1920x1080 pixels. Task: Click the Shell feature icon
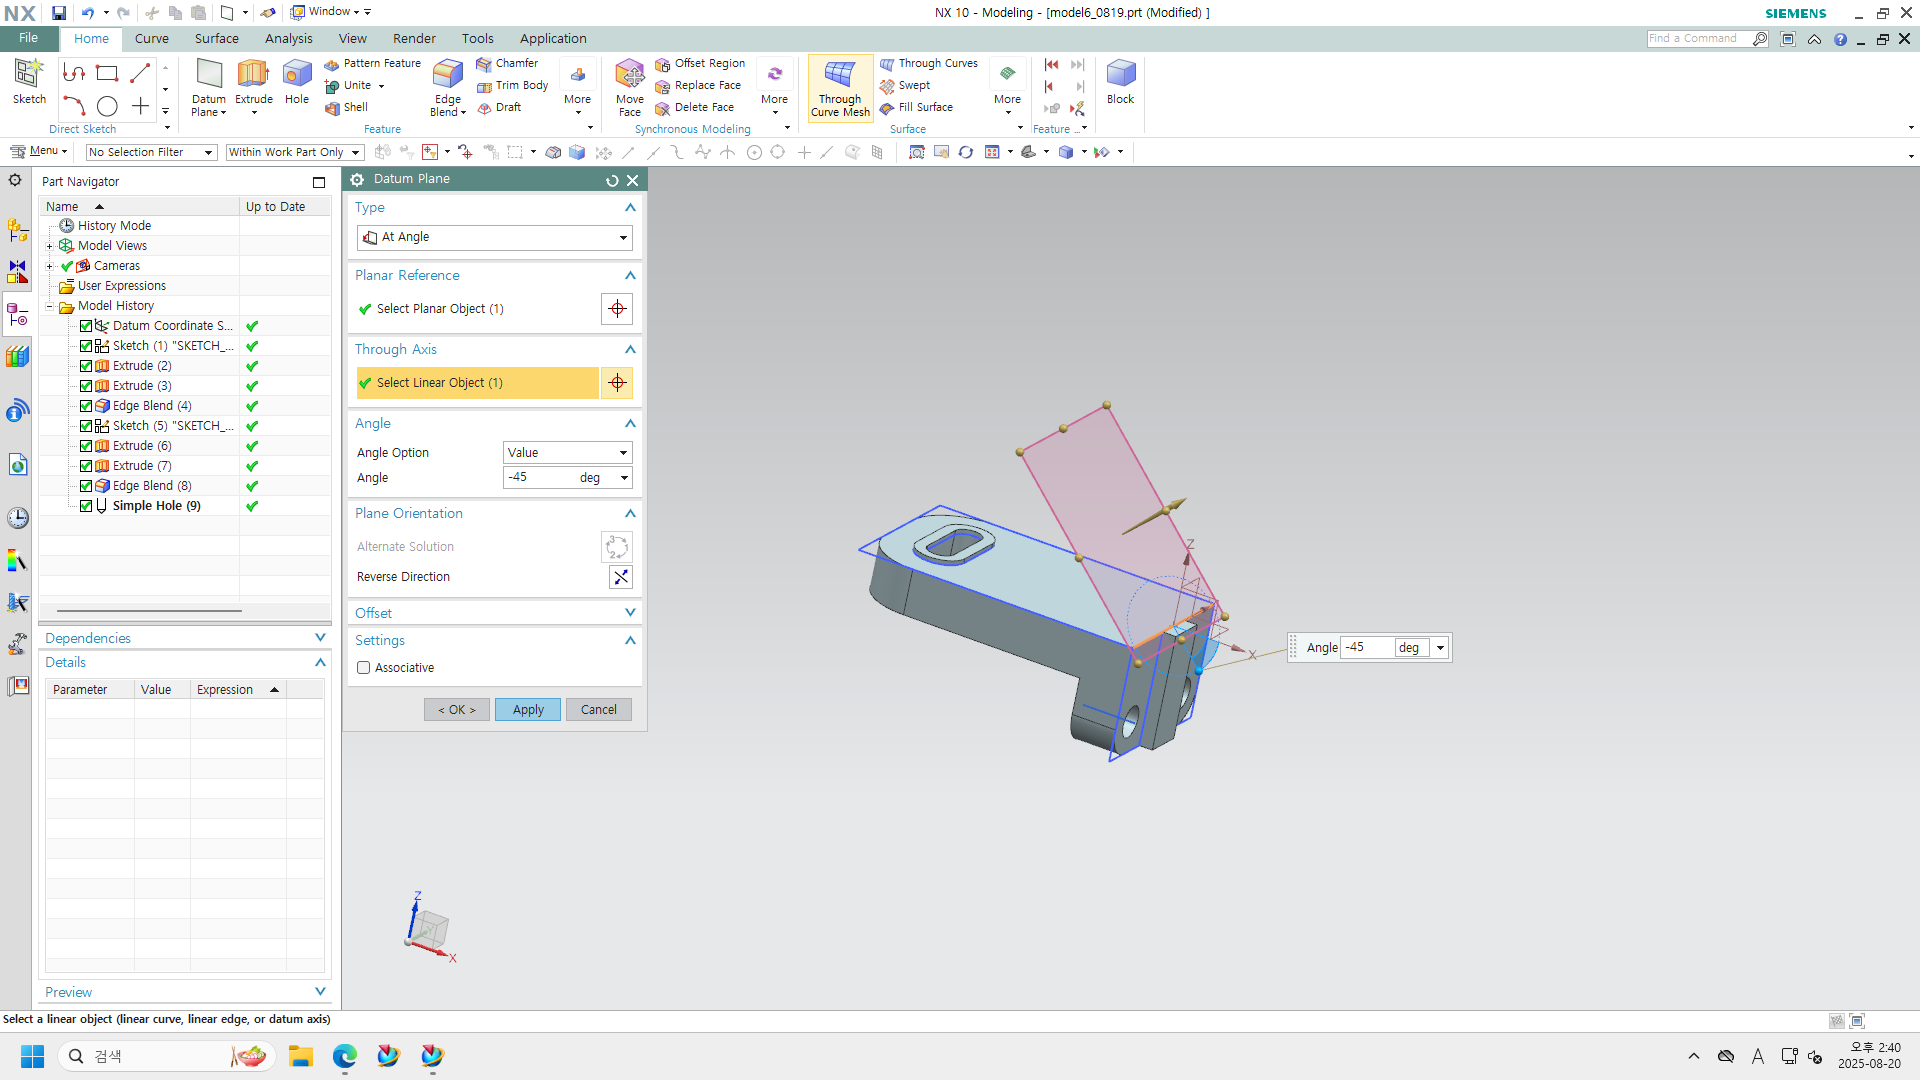pyautogui.click(x=333, y=108)
